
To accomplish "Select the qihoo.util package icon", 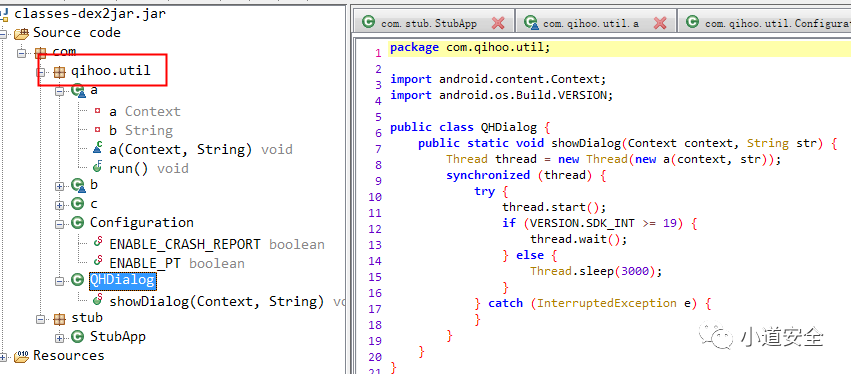I will coord(59,72).
